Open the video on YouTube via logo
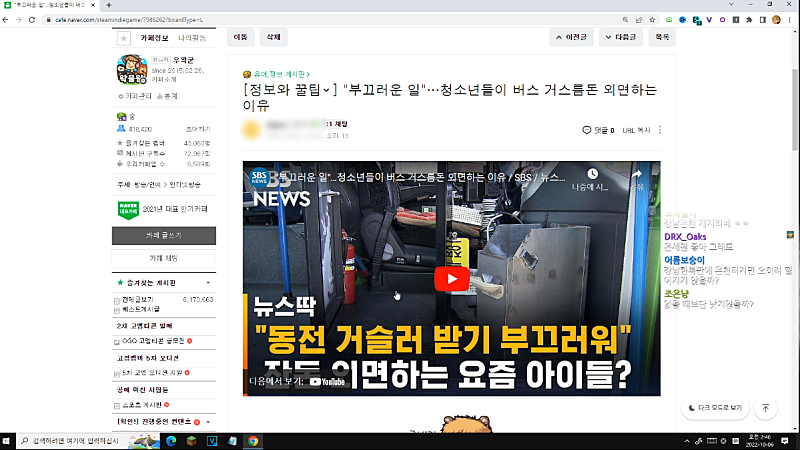 pos(327,382)
